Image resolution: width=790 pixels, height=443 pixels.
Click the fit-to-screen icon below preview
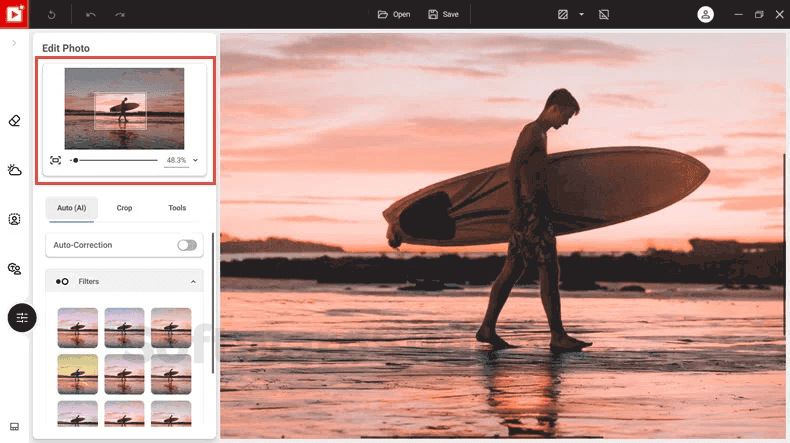point(55,160)
